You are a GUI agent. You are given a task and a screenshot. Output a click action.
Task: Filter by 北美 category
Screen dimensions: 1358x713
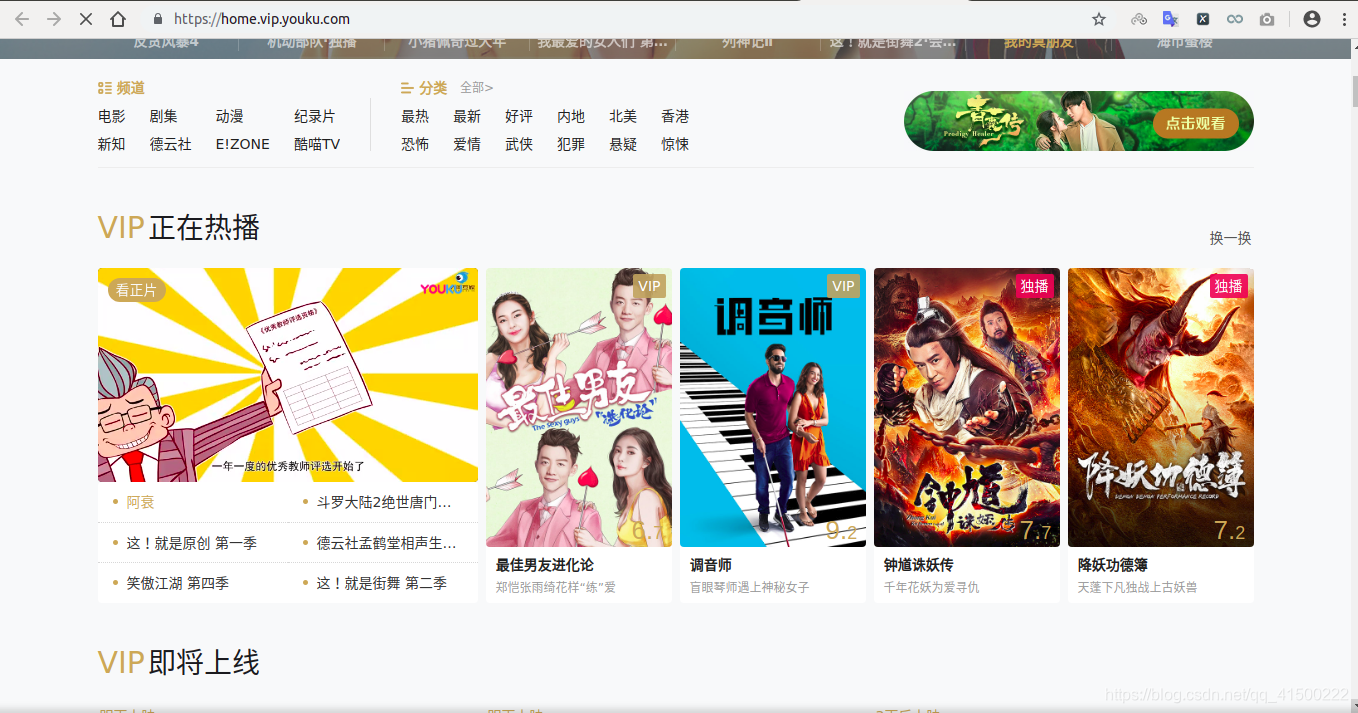(x=623, y=116)
